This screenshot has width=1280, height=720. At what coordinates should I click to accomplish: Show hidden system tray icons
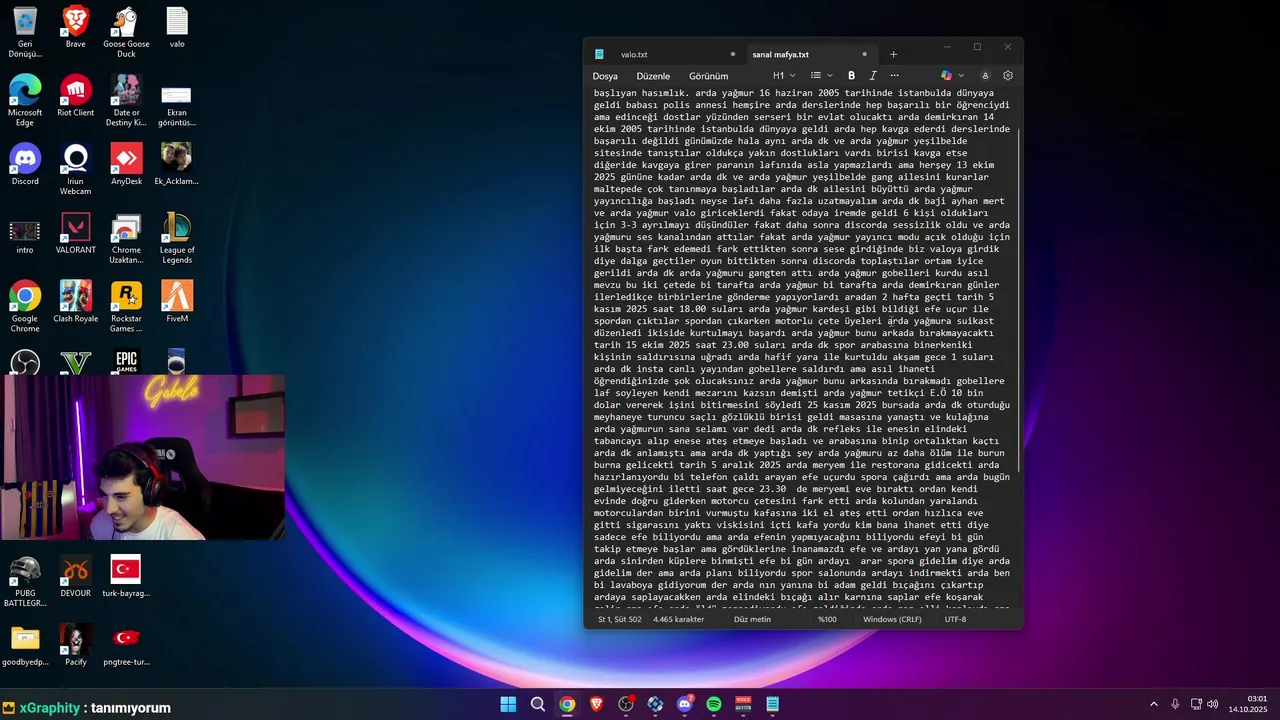pos(1153,704)
